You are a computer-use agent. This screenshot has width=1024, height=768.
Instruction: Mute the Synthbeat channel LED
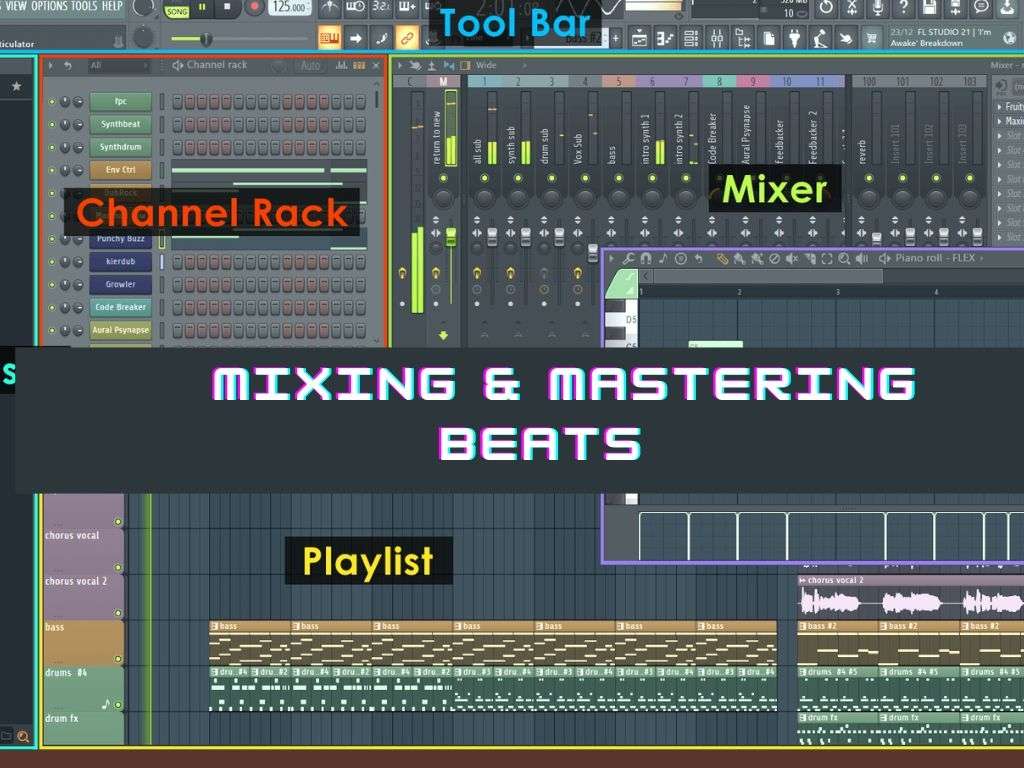click(x=52, y=125)
